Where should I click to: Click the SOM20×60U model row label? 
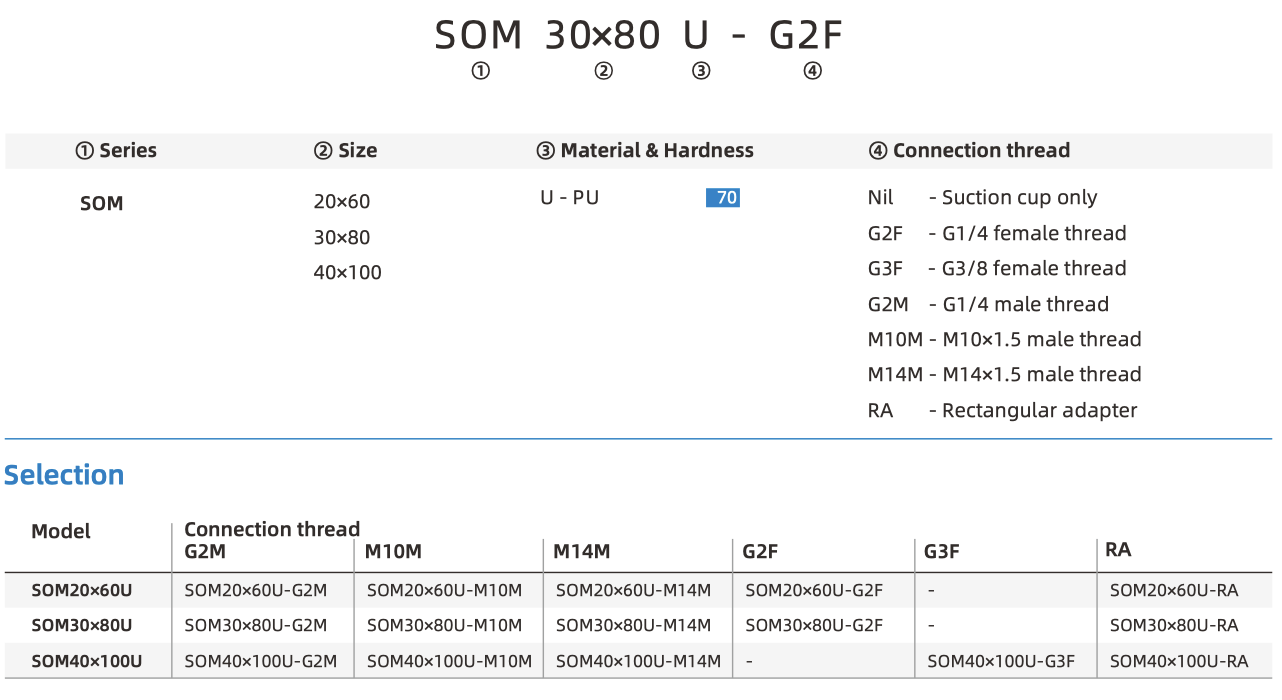click(x=82, y=591)
